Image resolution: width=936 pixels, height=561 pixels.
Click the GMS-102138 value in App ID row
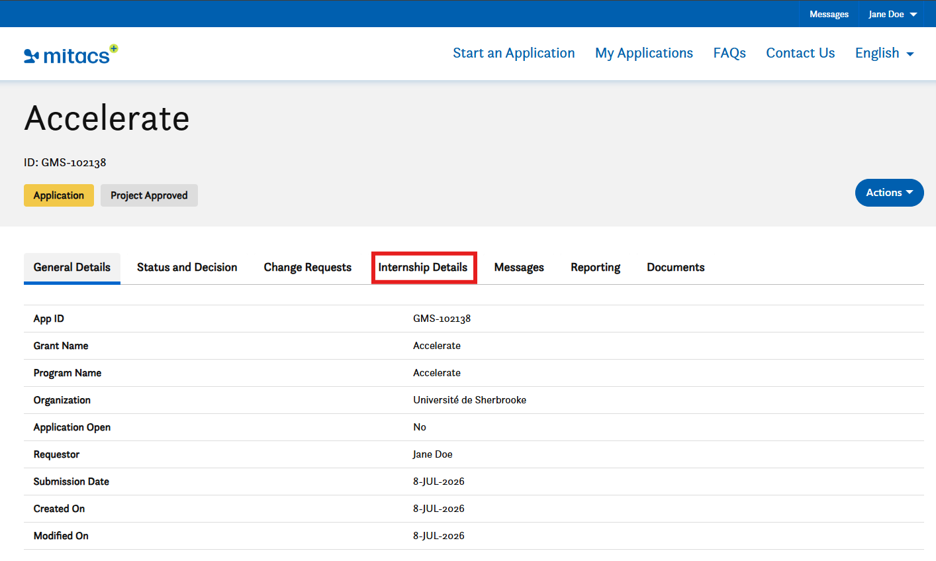(442, 319)
